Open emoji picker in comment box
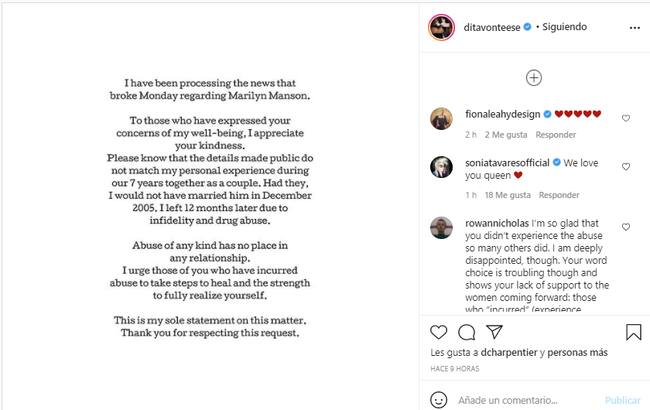650x410 pixels. click(x=438, y=400)
